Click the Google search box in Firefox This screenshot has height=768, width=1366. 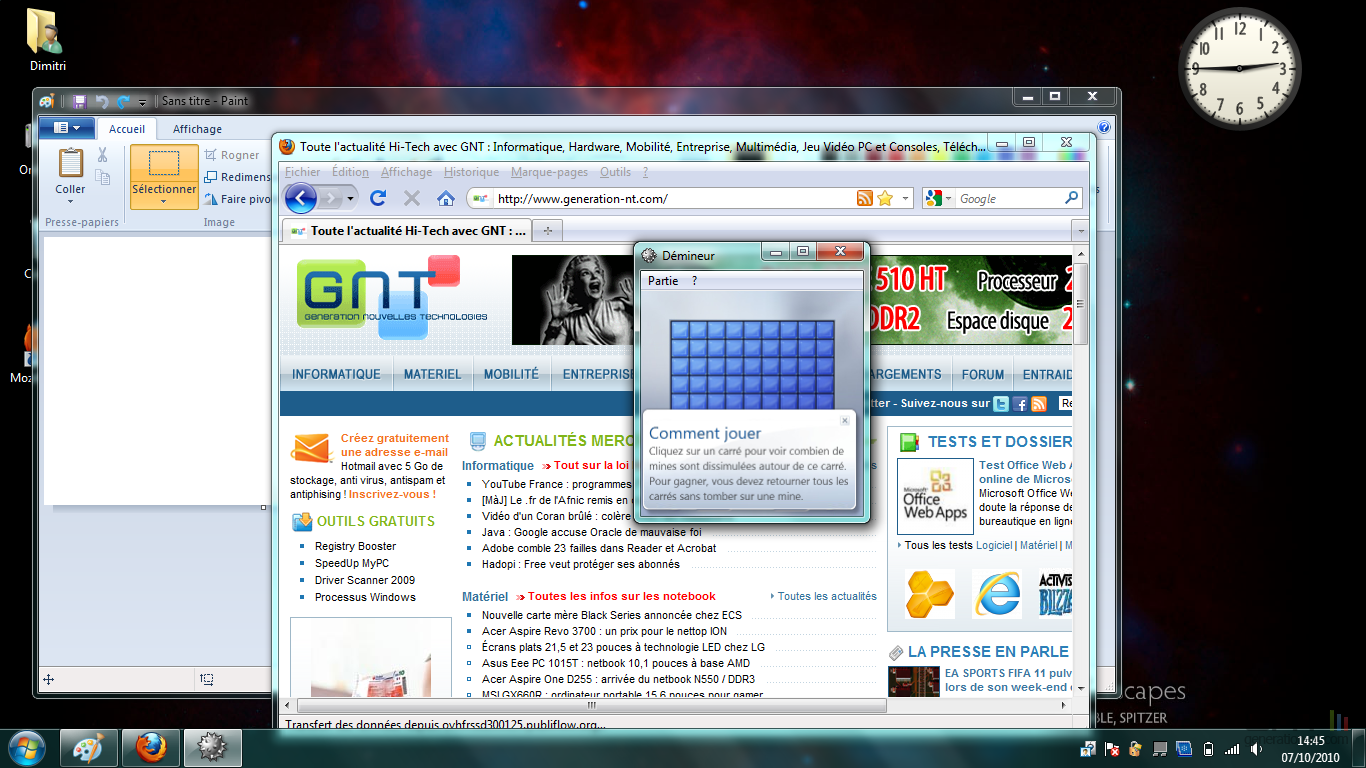pos(1008,199)
